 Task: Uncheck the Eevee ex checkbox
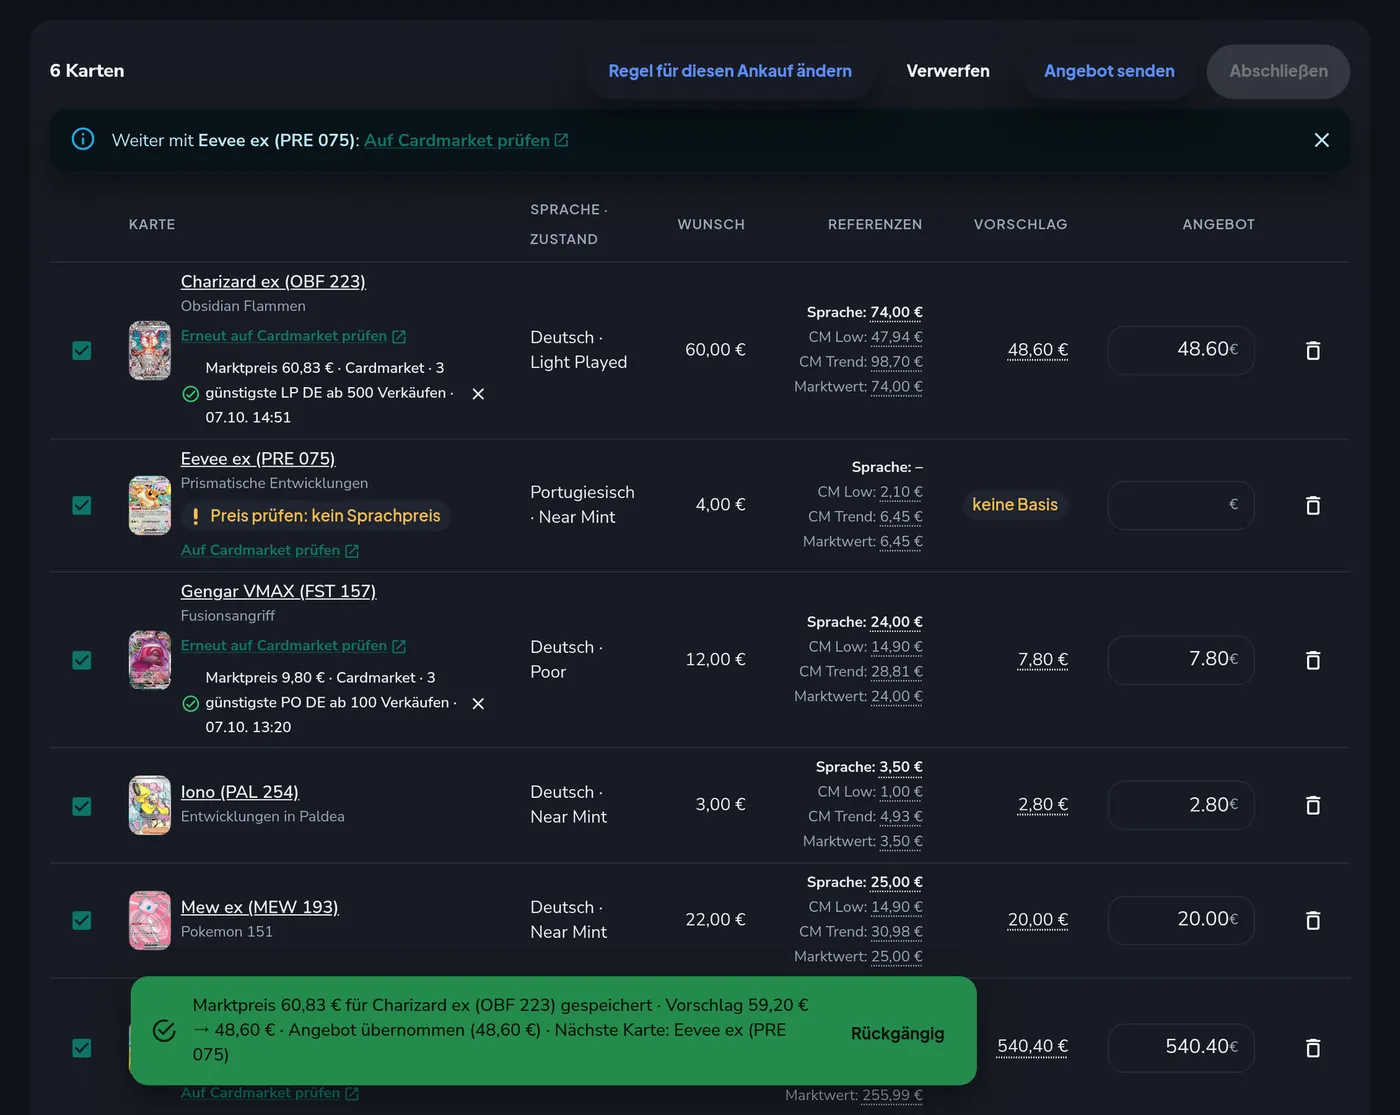(82, 506)
